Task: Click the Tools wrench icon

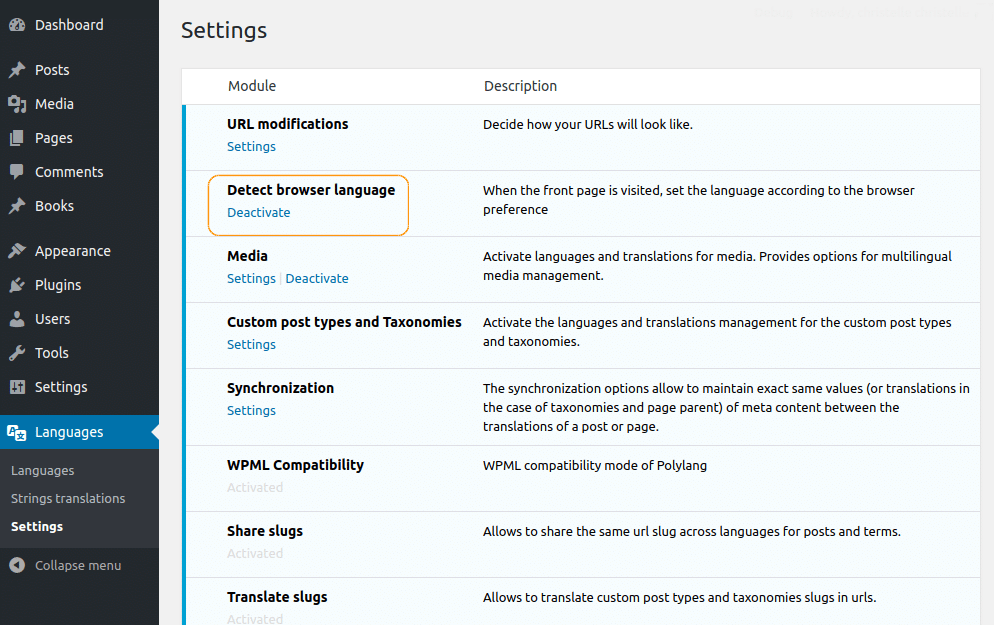Action: [17, 353]
